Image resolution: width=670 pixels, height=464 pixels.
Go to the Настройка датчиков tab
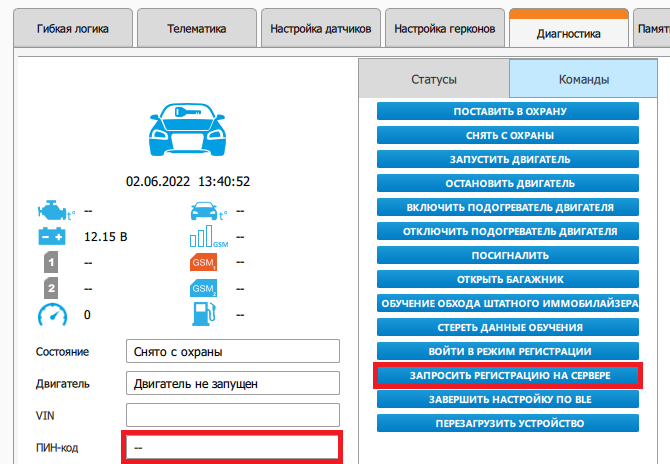[320, 29]
